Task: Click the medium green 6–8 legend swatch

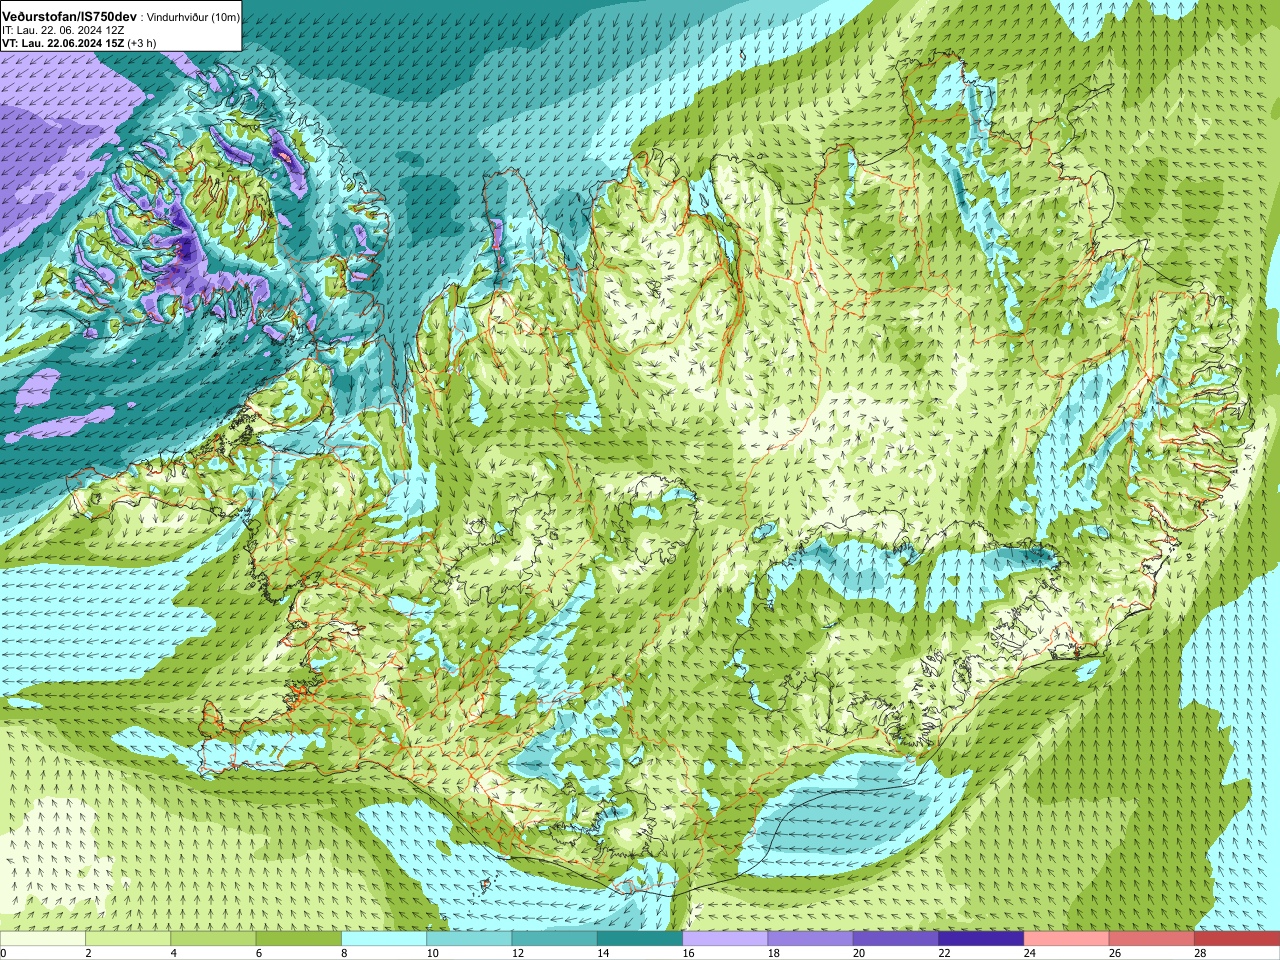Action: coord(299,938)
